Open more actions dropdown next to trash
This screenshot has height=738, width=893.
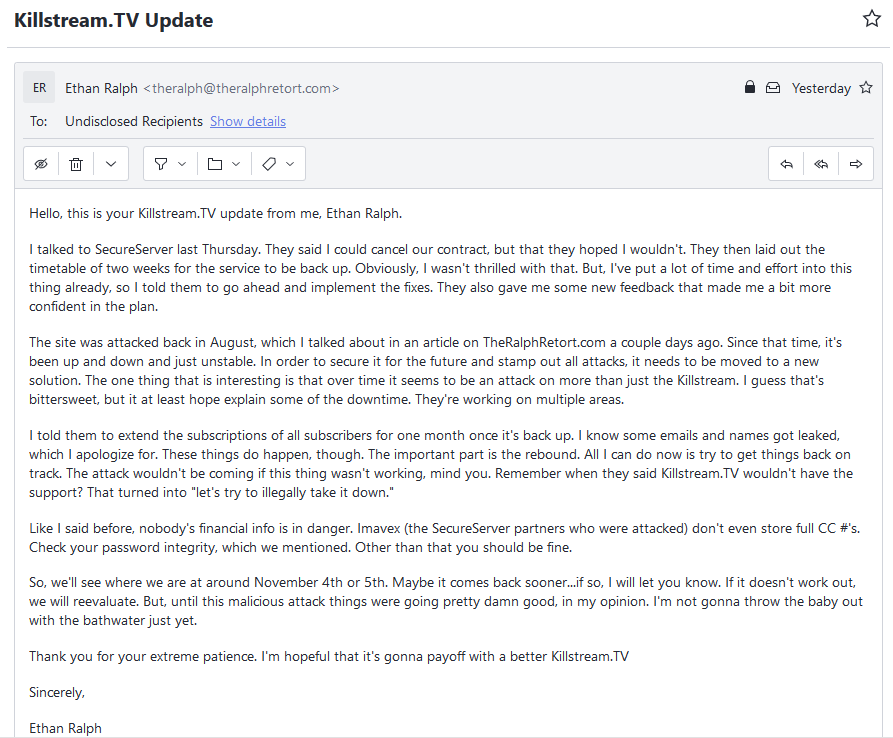point(111,164)
